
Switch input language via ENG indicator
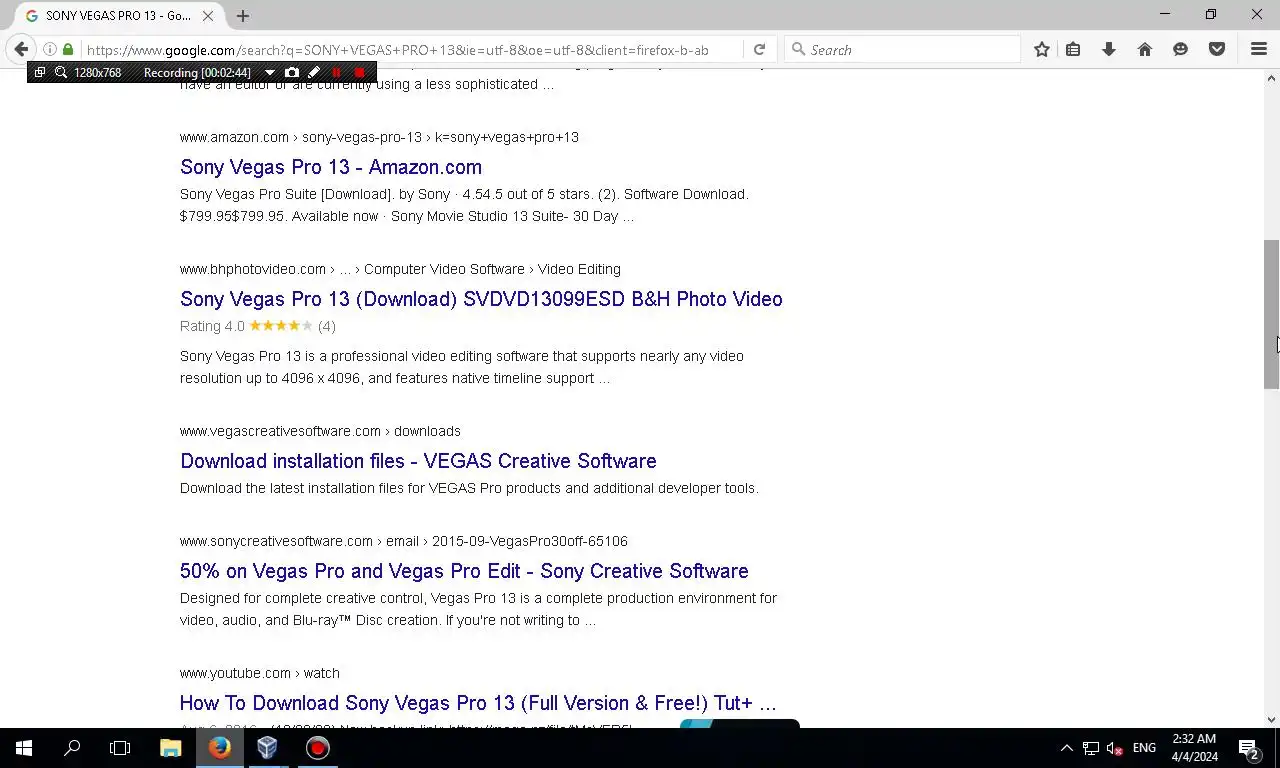coord(1144,748)
